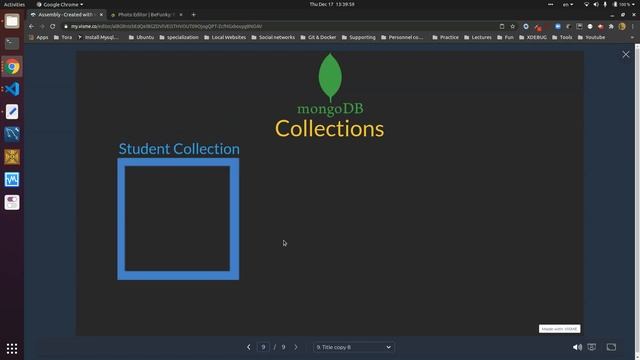
Task: Click the browser back arrow
Action: (32, 26)
